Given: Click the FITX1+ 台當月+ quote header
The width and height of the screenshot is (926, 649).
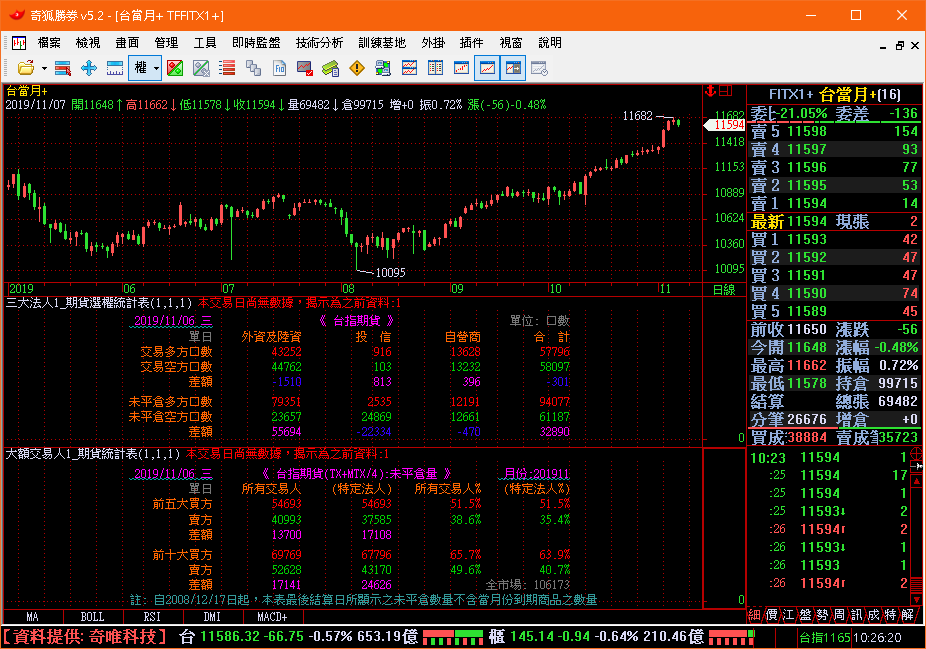Looking at the screenshot, I should 834,94.
